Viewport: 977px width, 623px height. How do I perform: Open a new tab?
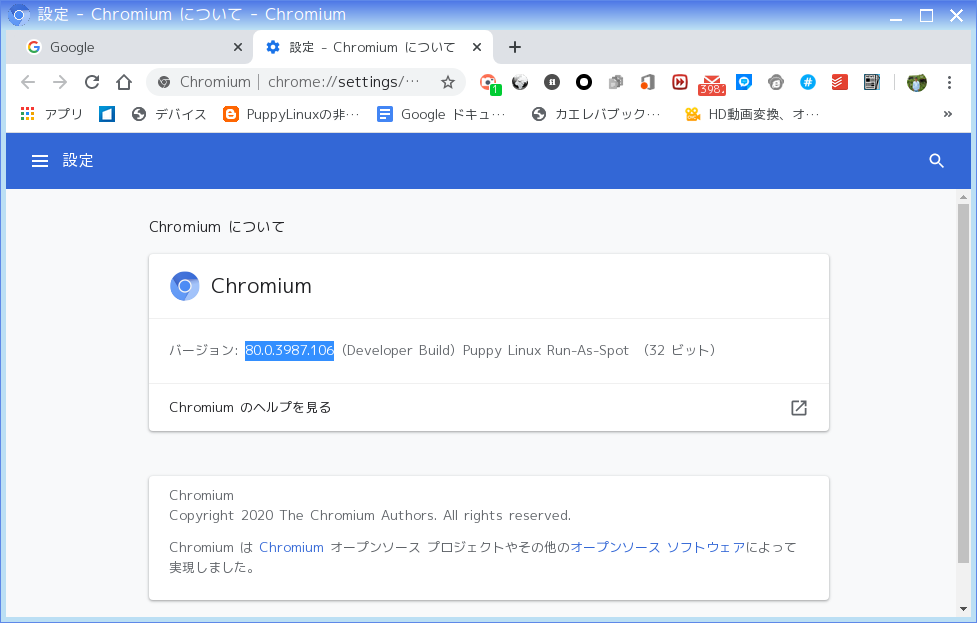click(515, 47)
